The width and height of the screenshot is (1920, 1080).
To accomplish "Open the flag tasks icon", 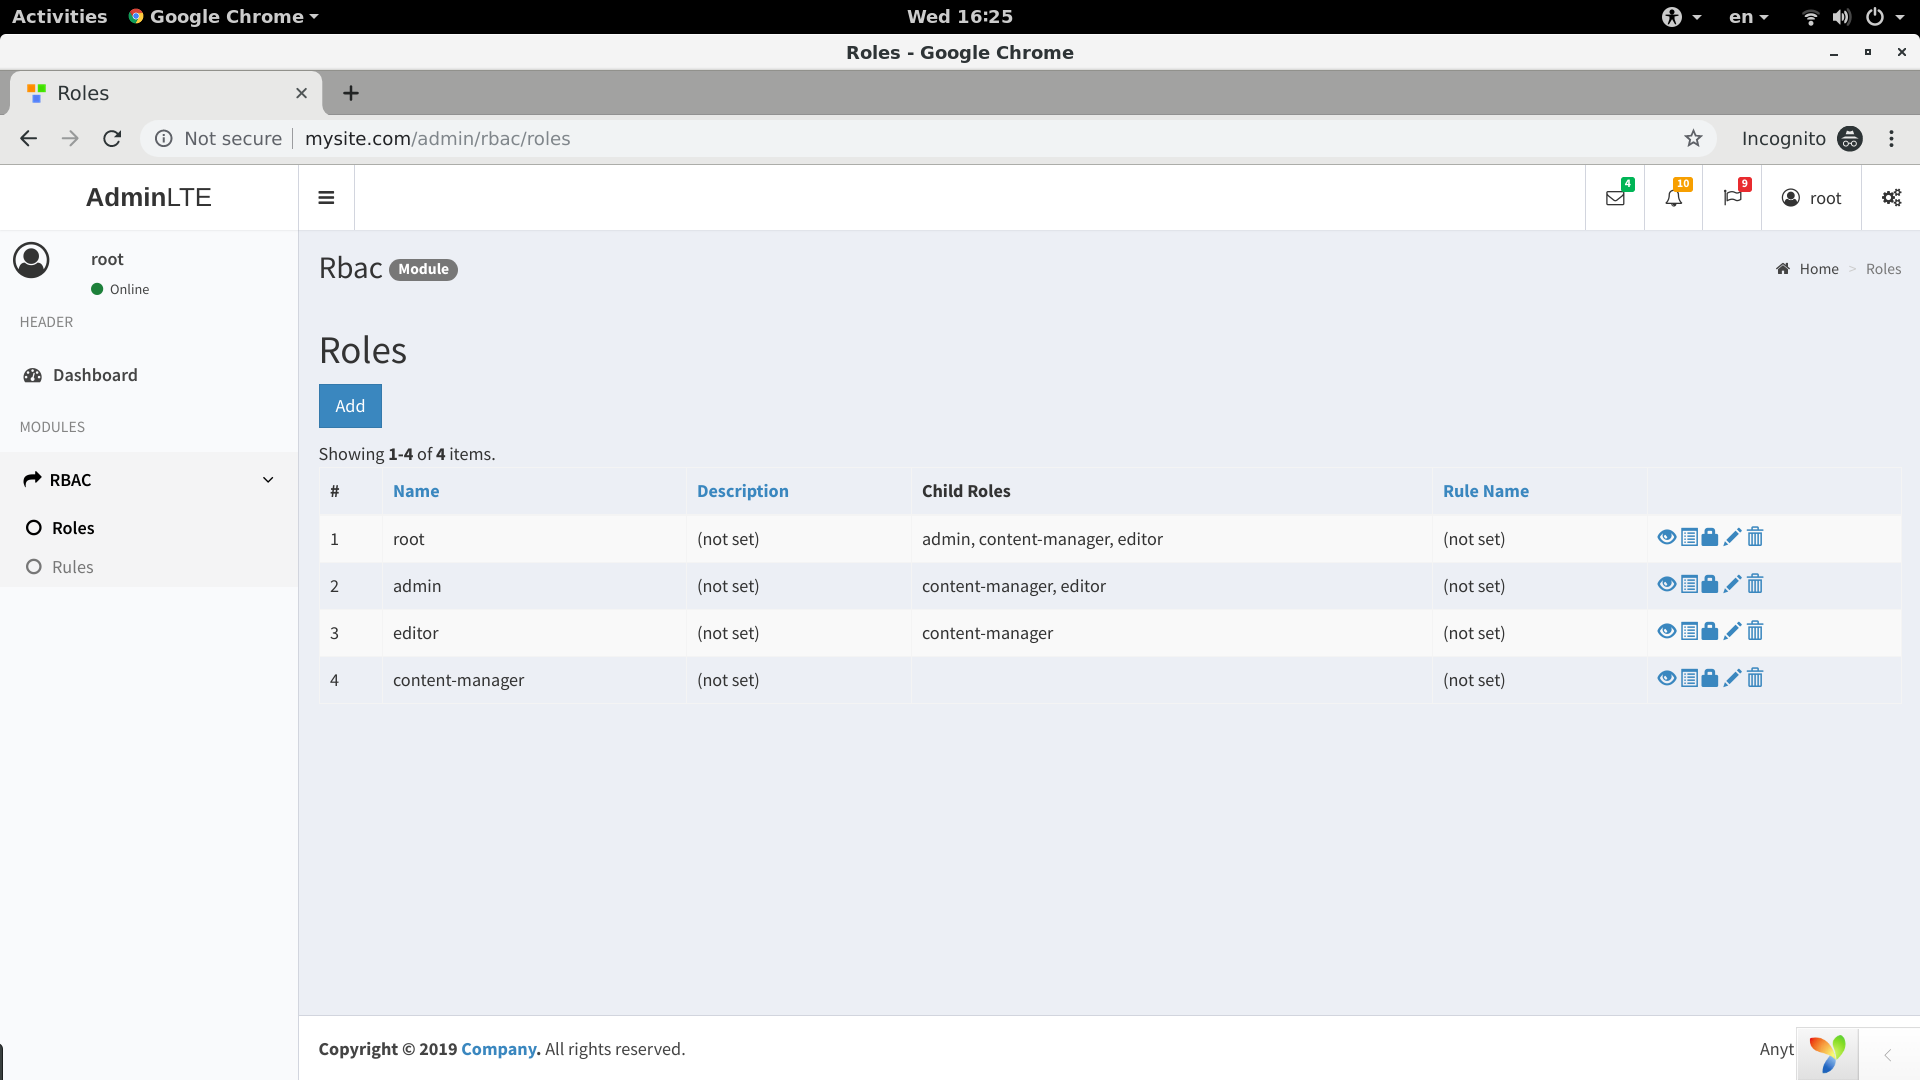I will (x=1733, y=198).
